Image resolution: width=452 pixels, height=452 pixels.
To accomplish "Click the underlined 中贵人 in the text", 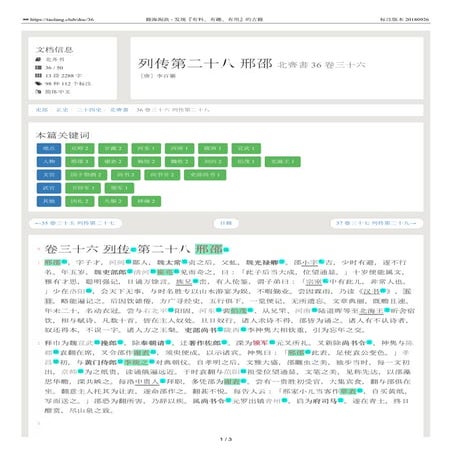I will (x=147, y=381).
